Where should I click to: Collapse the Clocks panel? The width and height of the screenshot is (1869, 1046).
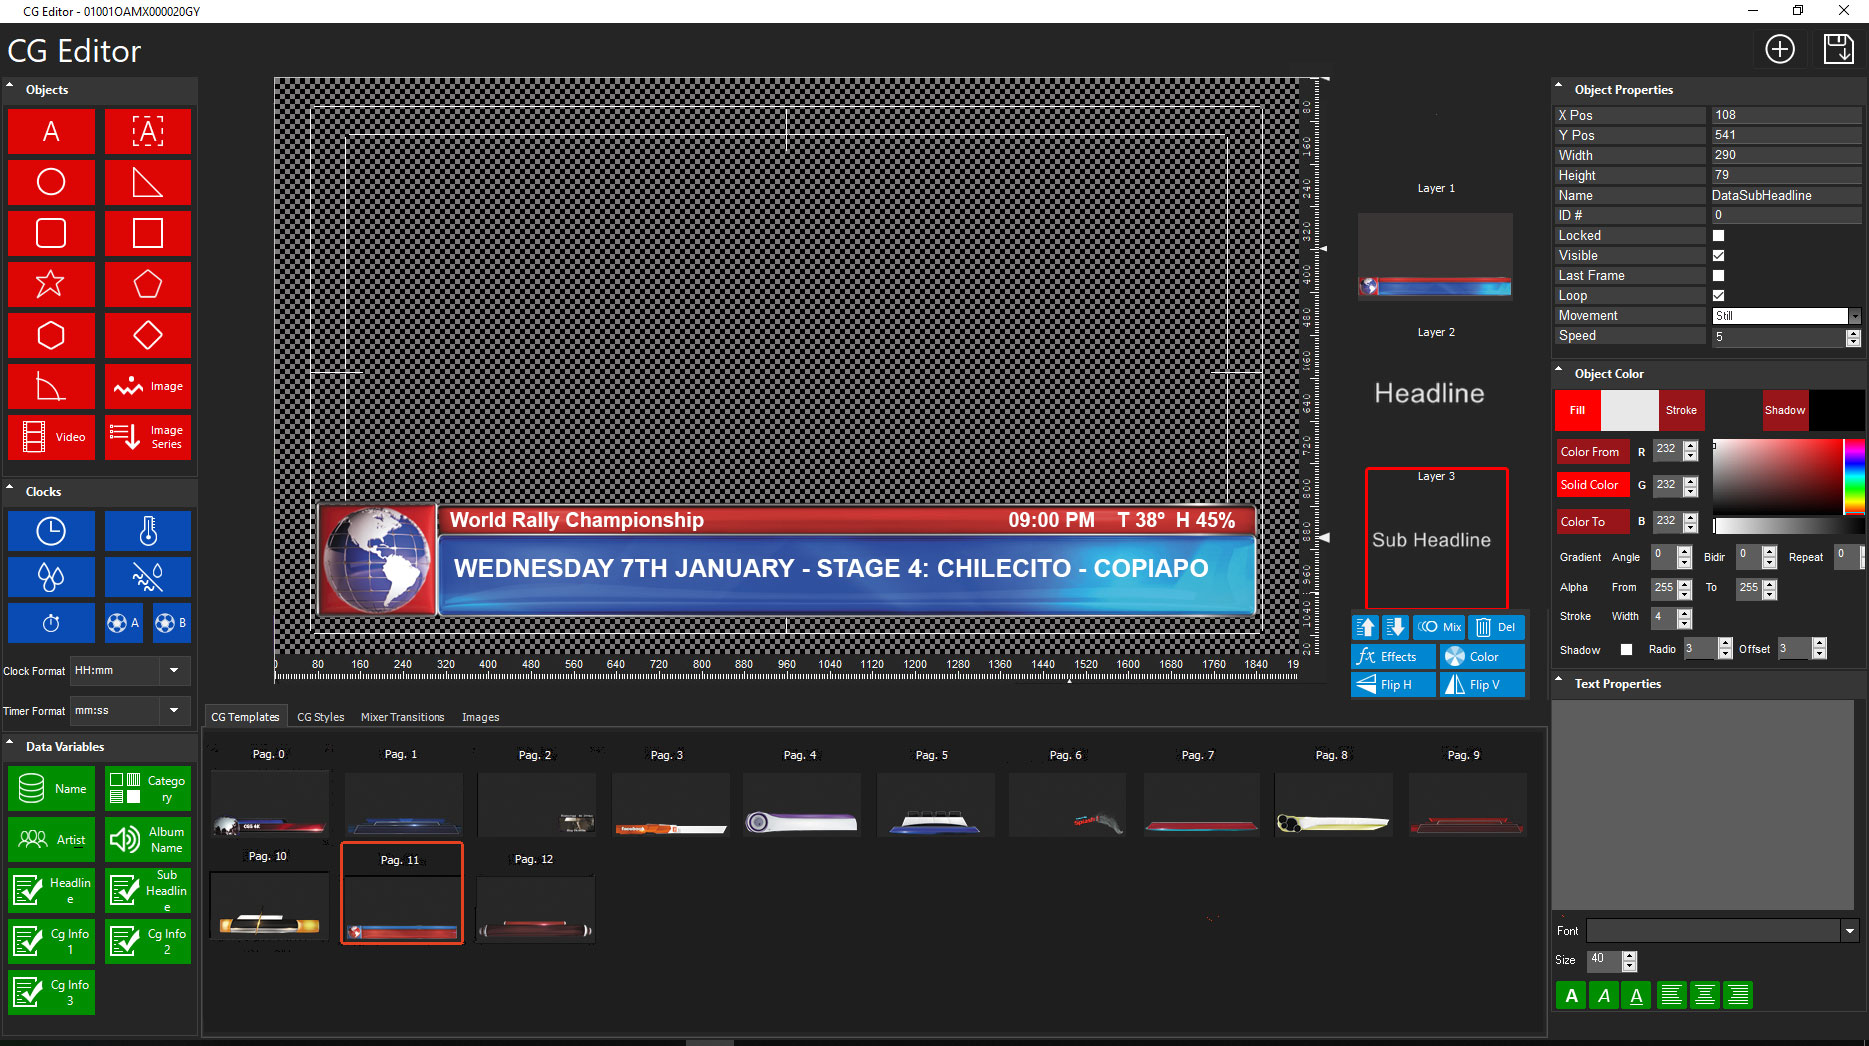[x=10, y=488]
